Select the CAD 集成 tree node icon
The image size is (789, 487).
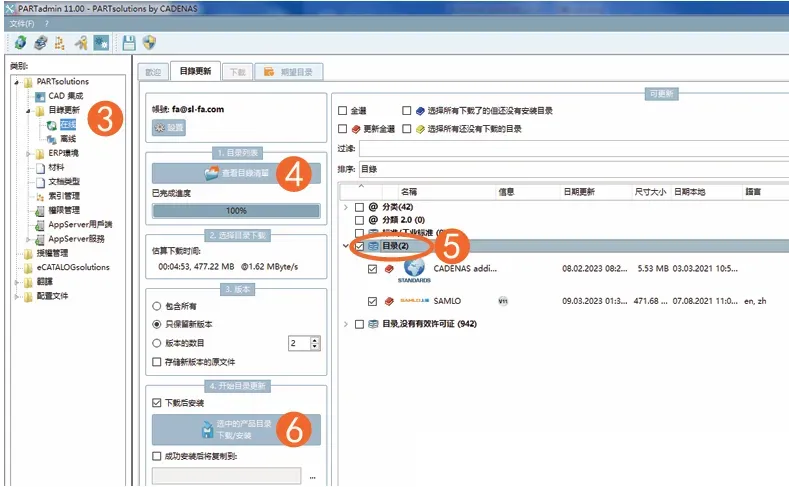pyautogui.click(x=40, y=96)
